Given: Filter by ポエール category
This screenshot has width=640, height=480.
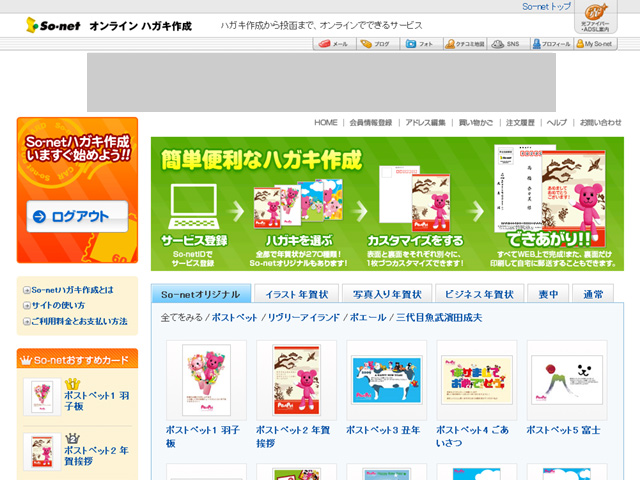Looking at the screenshot, I should click(x=368, y=318).
